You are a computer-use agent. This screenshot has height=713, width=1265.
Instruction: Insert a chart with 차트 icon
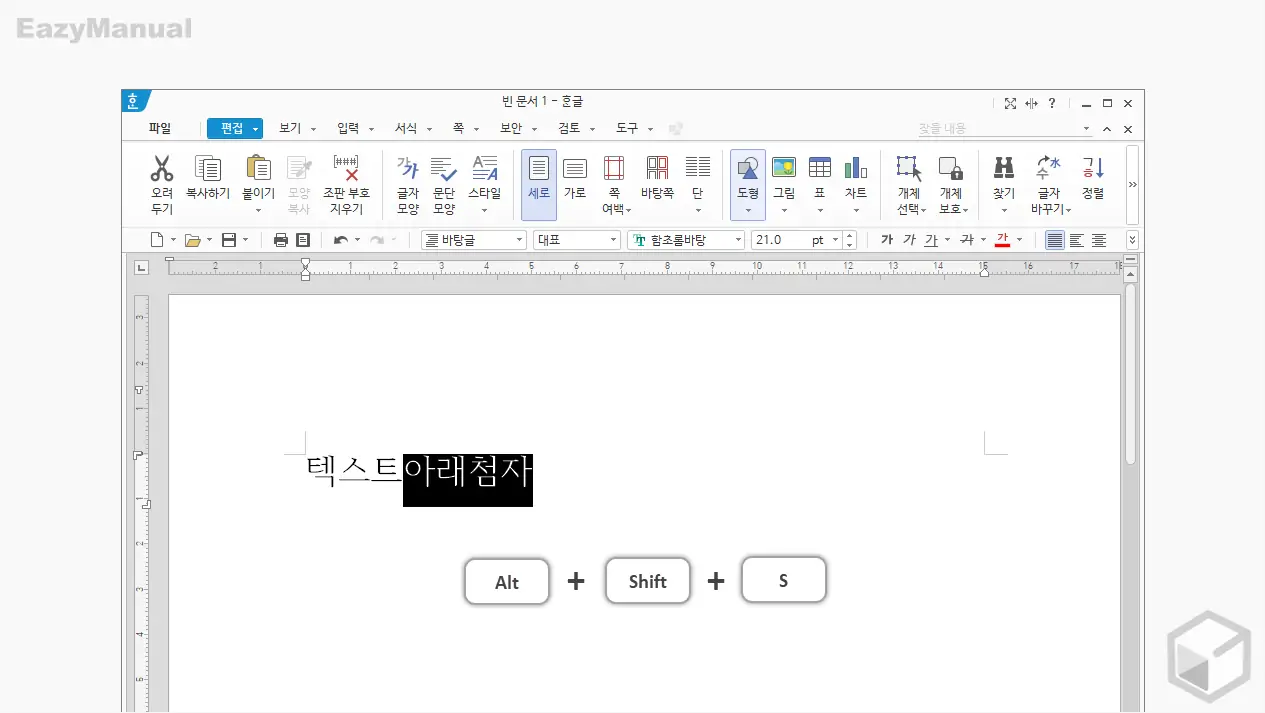click(x=856, y=168)
